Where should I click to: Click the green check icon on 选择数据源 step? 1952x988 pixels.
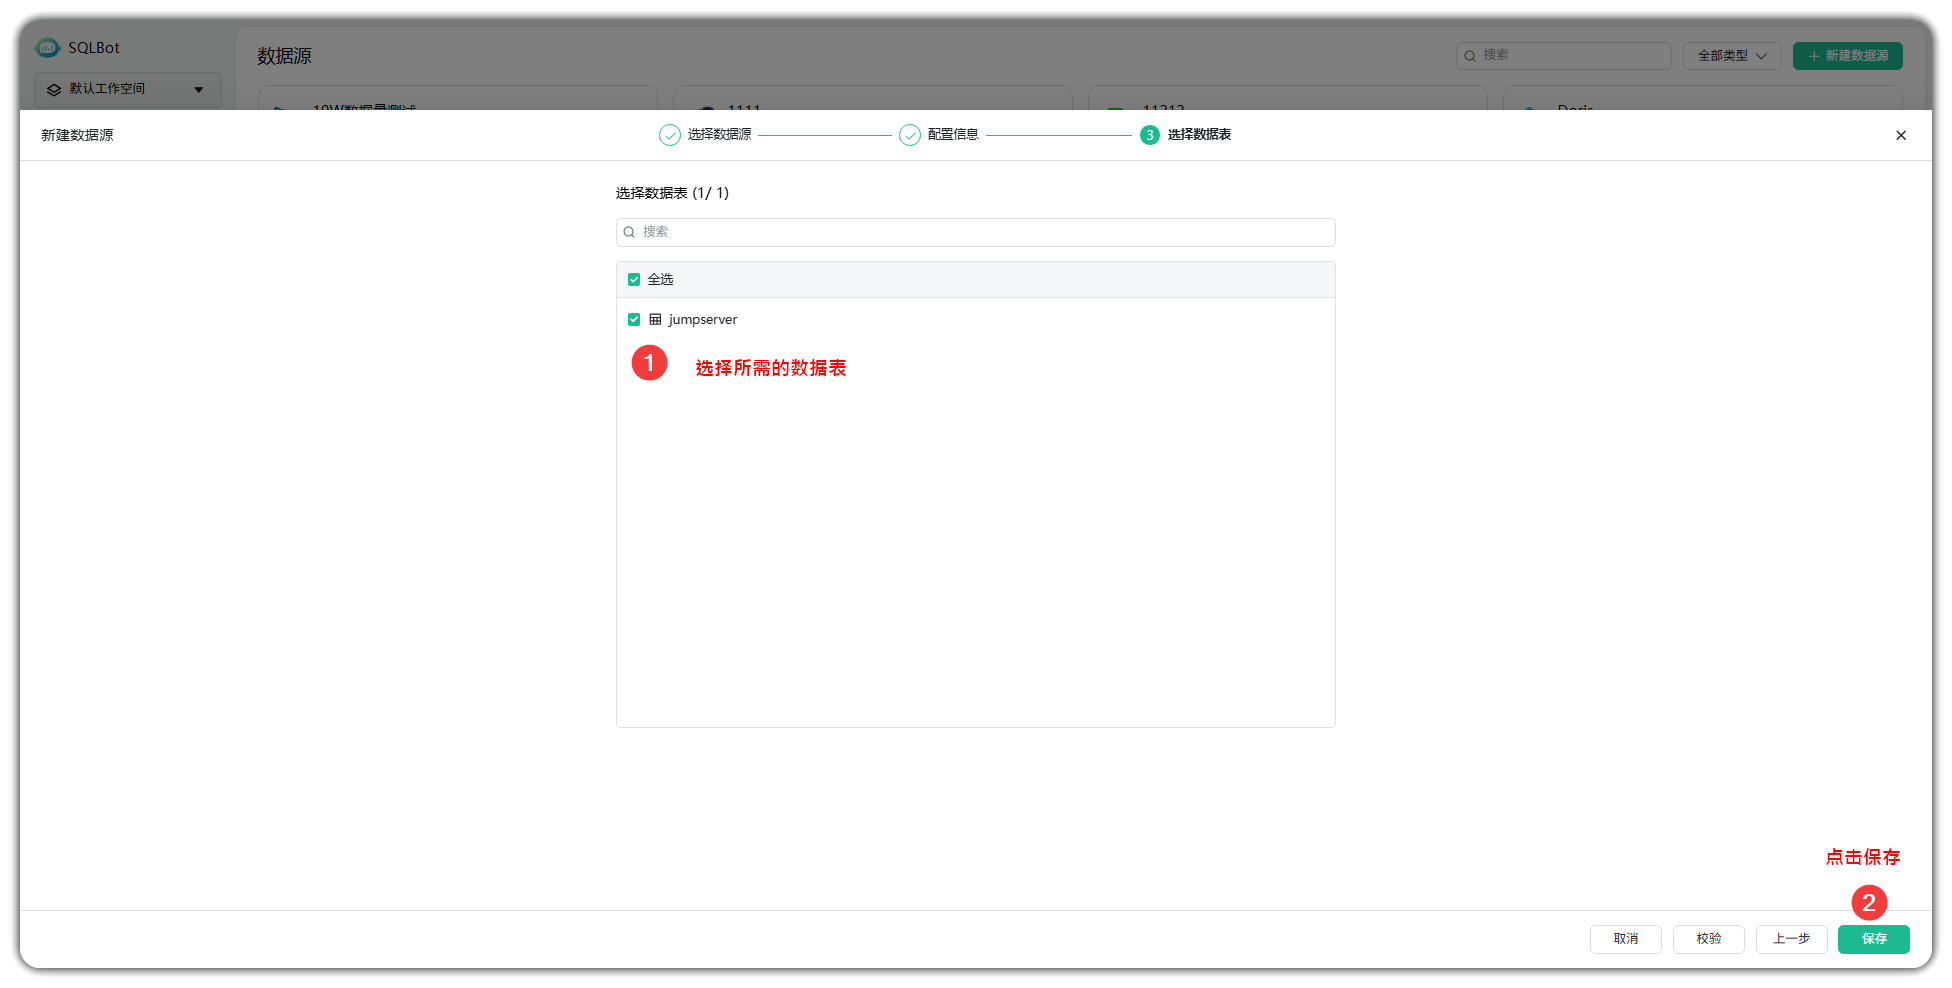(x=669, y=134)
